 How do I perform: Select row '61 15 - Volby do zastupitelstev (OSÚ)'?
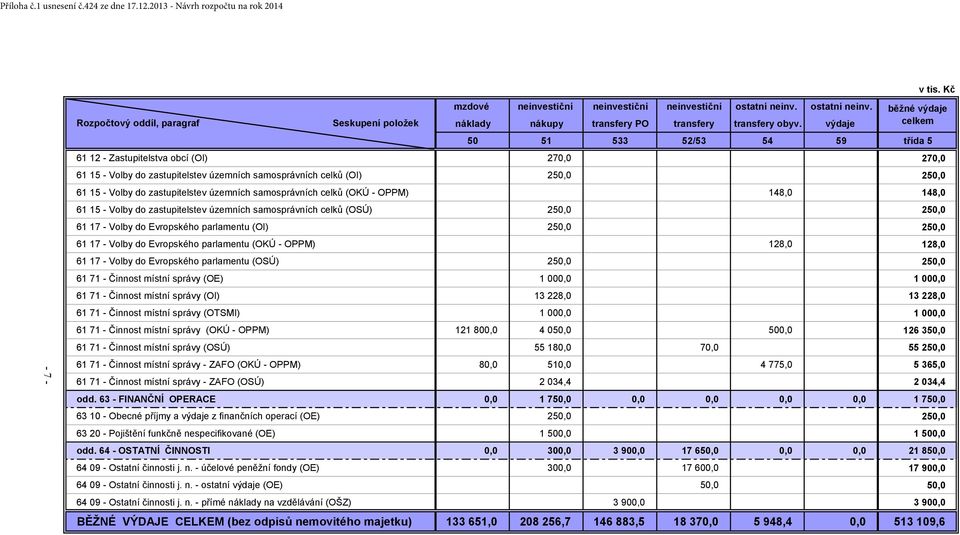pos(510,209)
